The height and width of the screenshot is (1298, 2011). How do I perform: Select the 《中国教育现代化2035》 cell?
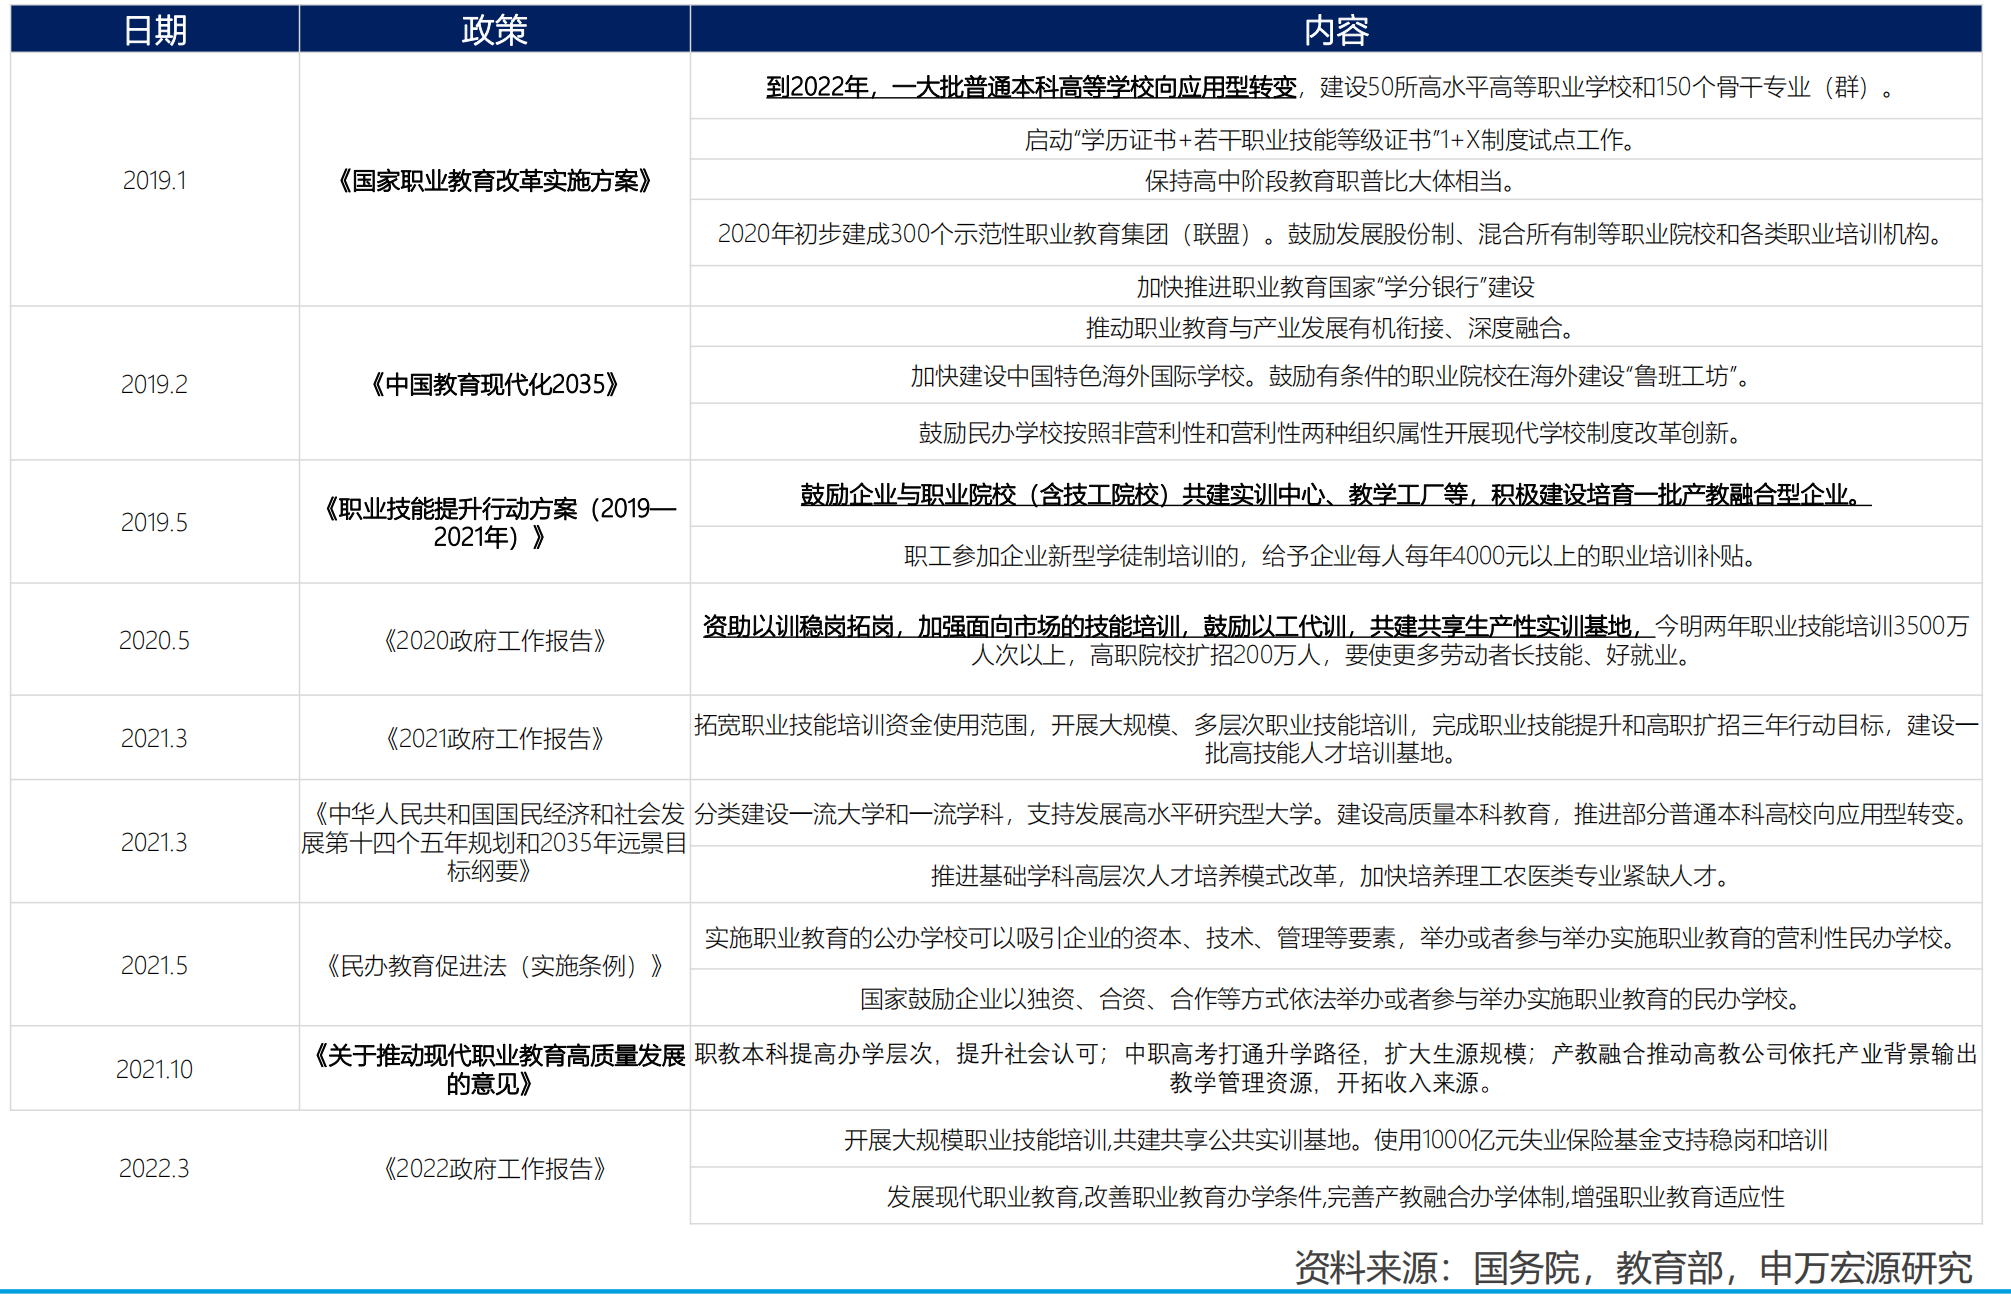(494, 385)
